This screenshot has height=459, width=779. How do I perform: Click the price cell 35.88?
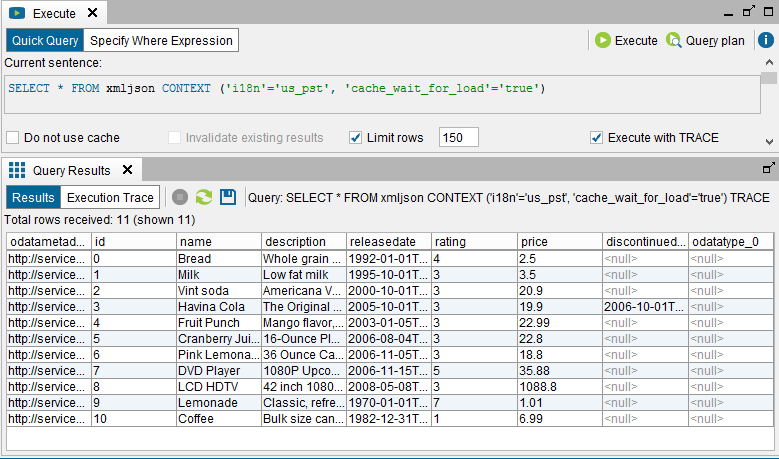pos(559,371)
